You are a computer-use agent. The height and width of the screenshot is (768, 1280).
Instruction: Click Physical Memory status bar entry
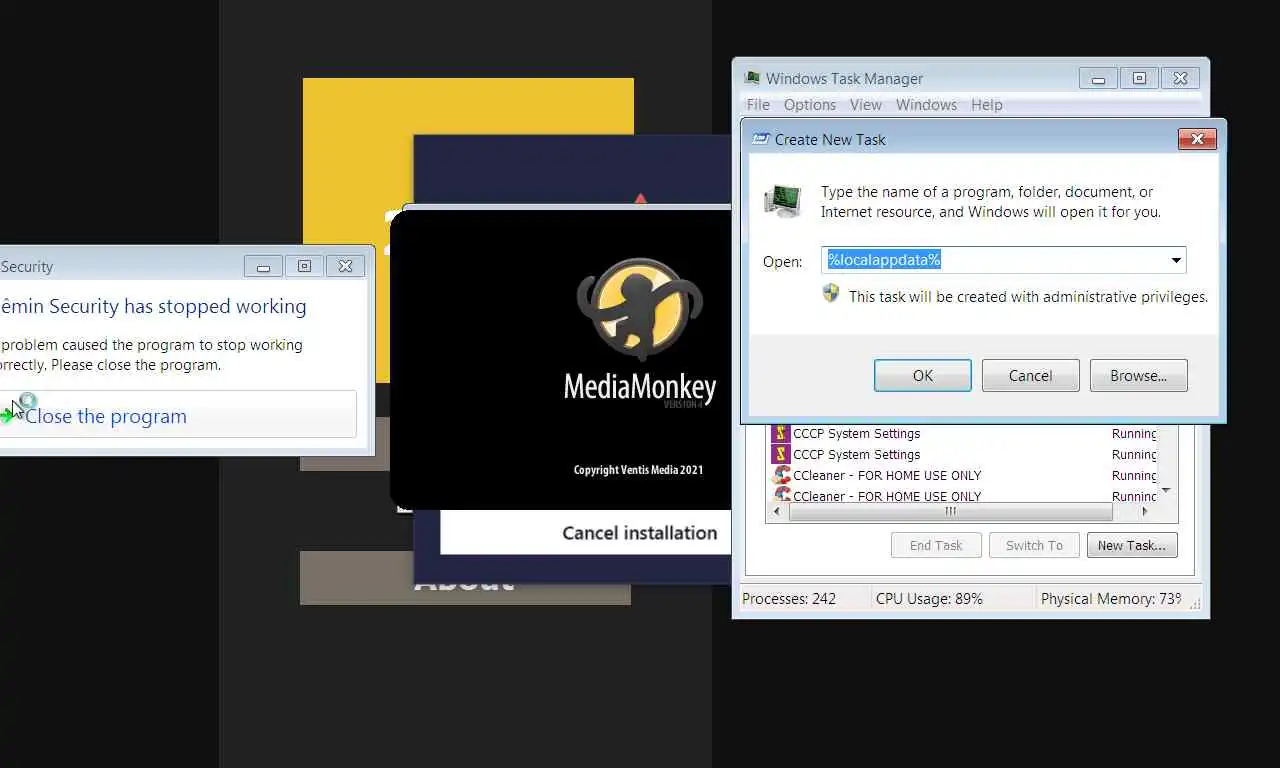(x=1111, y=598)
